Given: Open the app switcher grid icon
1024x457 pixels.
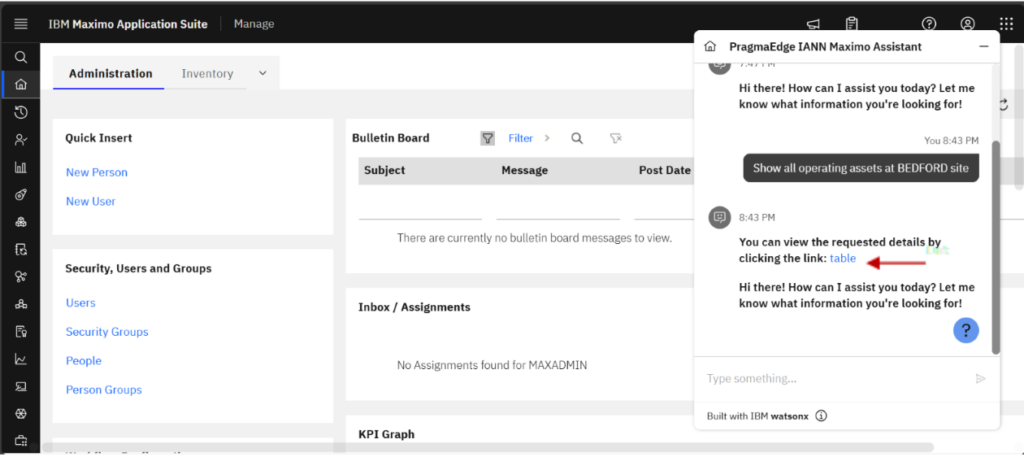Looking at the screenshot, I should coord(1006,24).
